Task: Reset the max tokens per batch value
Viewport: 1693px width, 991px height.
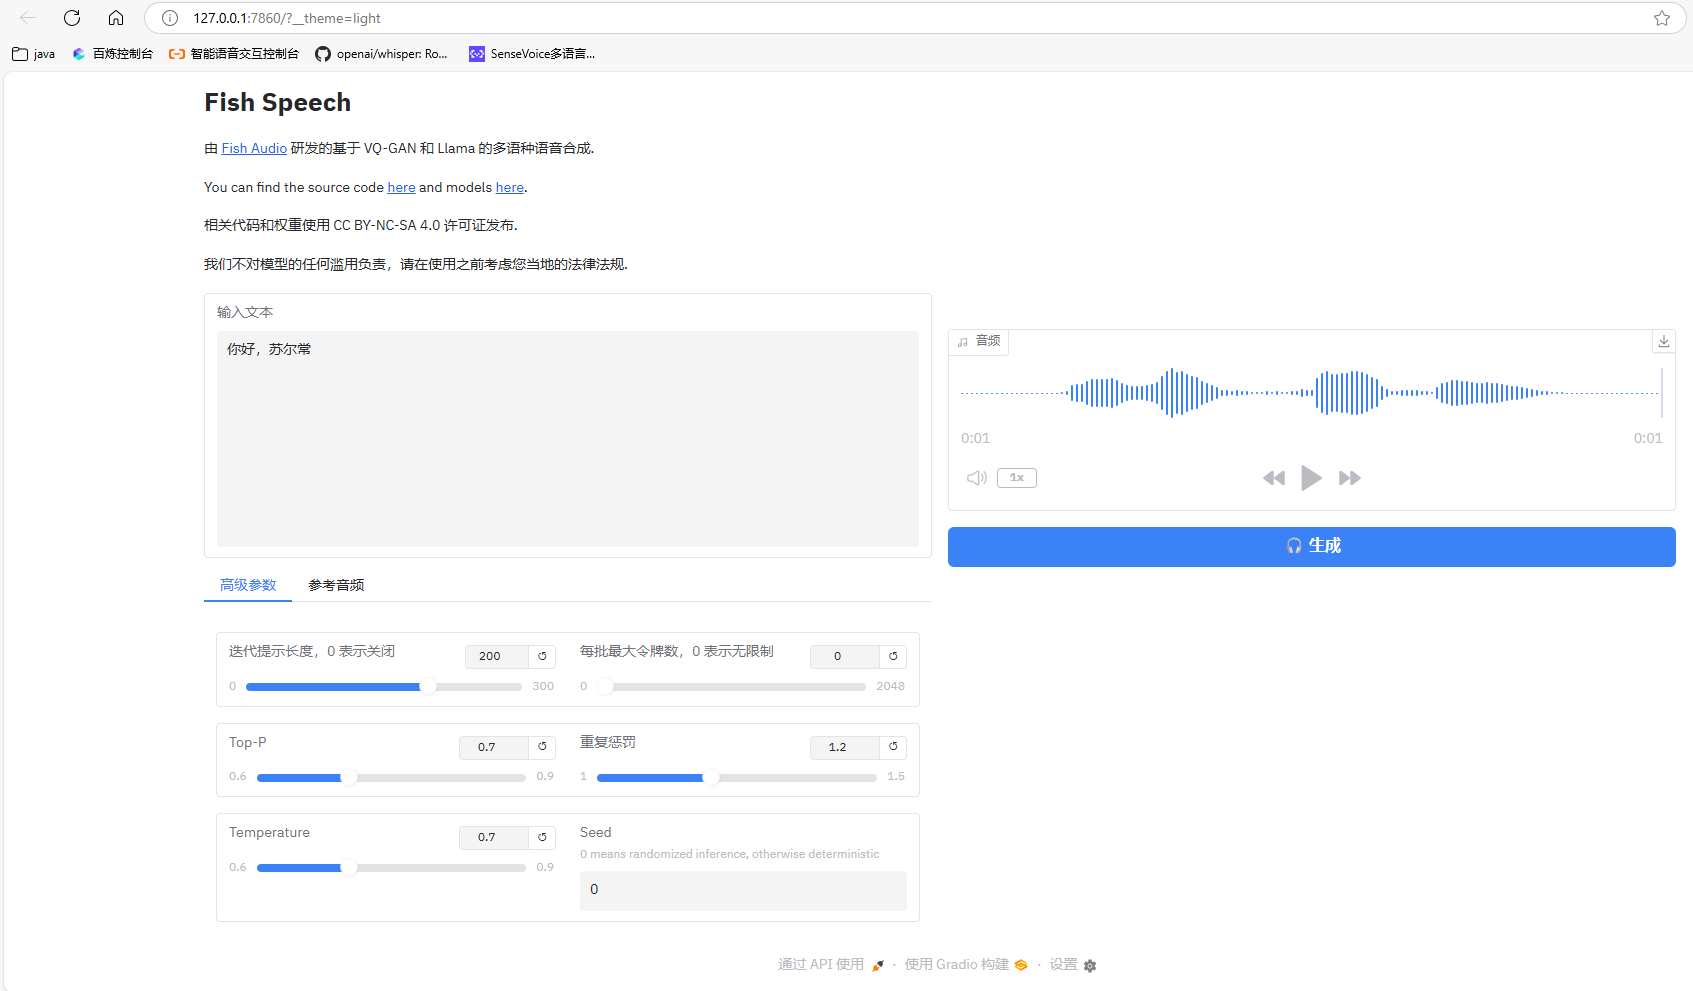Action: coord(893,656)
